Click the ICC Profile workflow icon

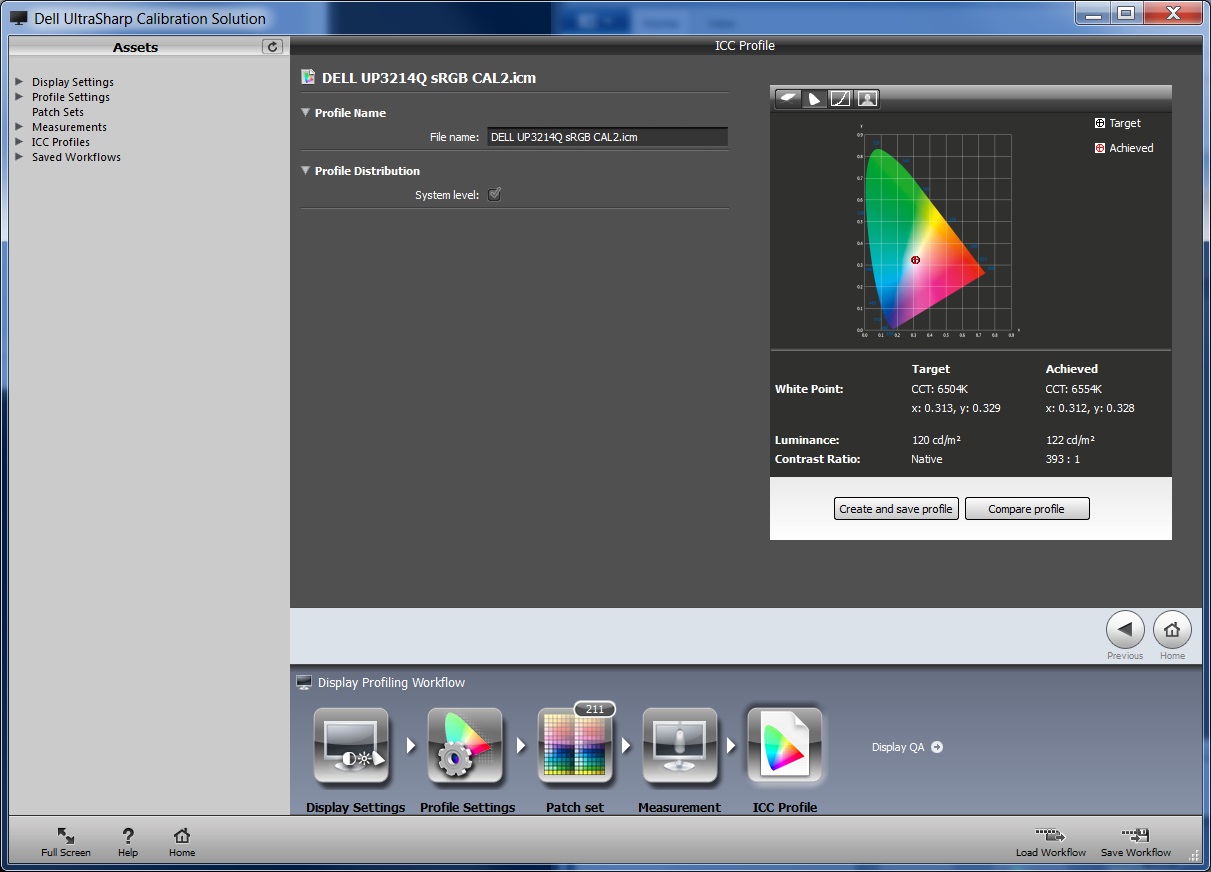click(x=785, y=746)
